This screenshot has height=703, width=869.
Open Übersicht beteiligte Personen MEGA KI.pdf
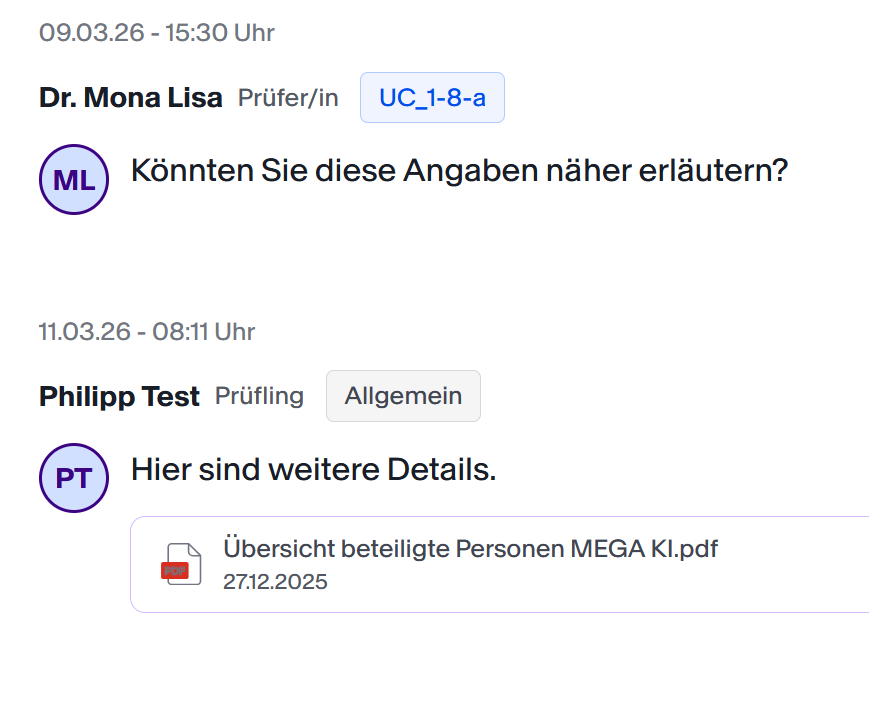(470, 548)
